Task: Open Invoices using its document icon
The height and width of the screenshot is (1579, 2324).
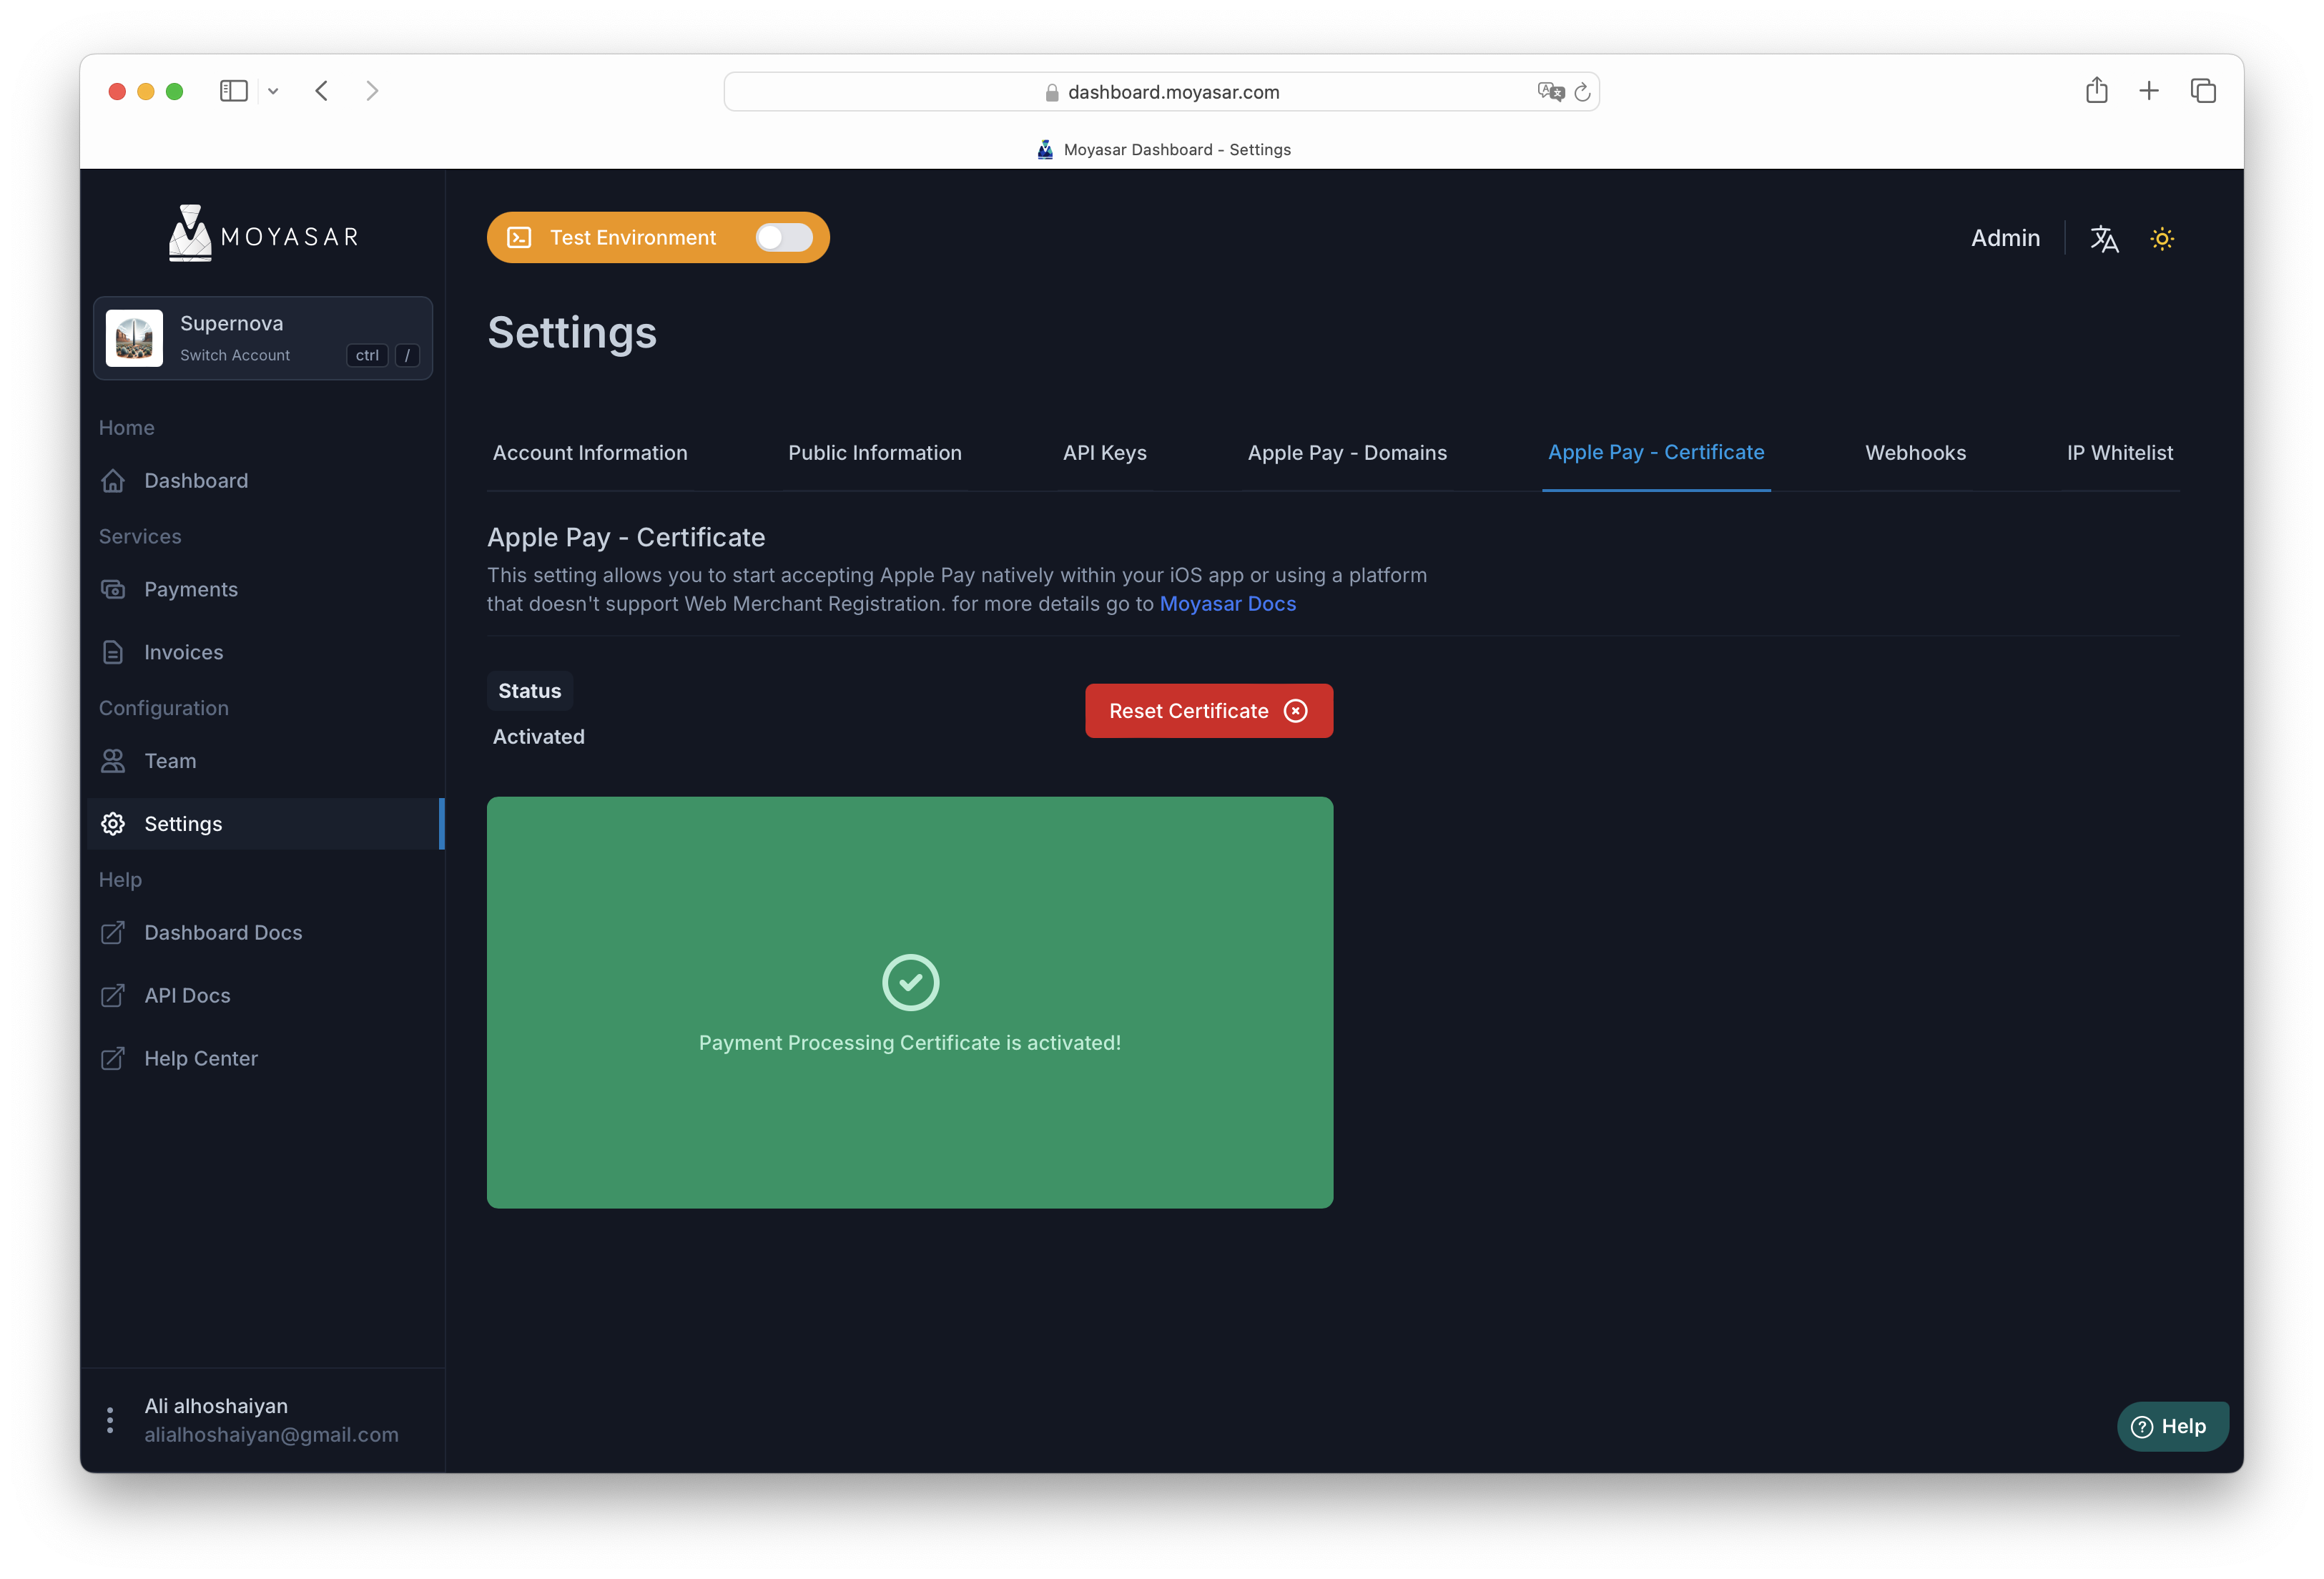Action: (113, 652)
